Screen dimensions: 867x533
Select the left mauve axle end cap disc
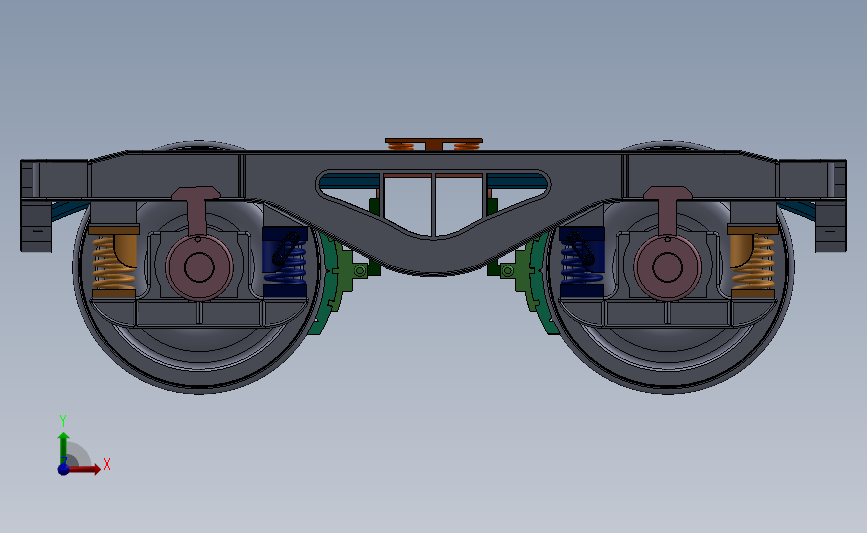click(199, 268)
